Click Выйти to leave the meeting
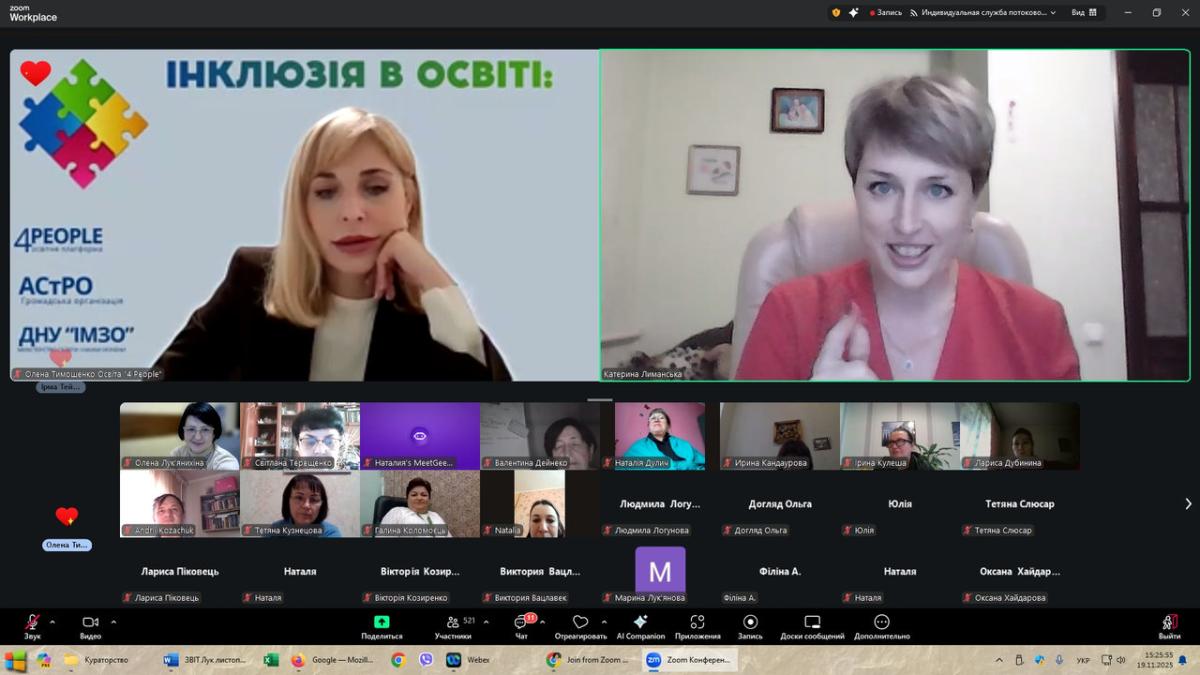This screenshot has height=675, width=1200. click(x=1169, y=626)
